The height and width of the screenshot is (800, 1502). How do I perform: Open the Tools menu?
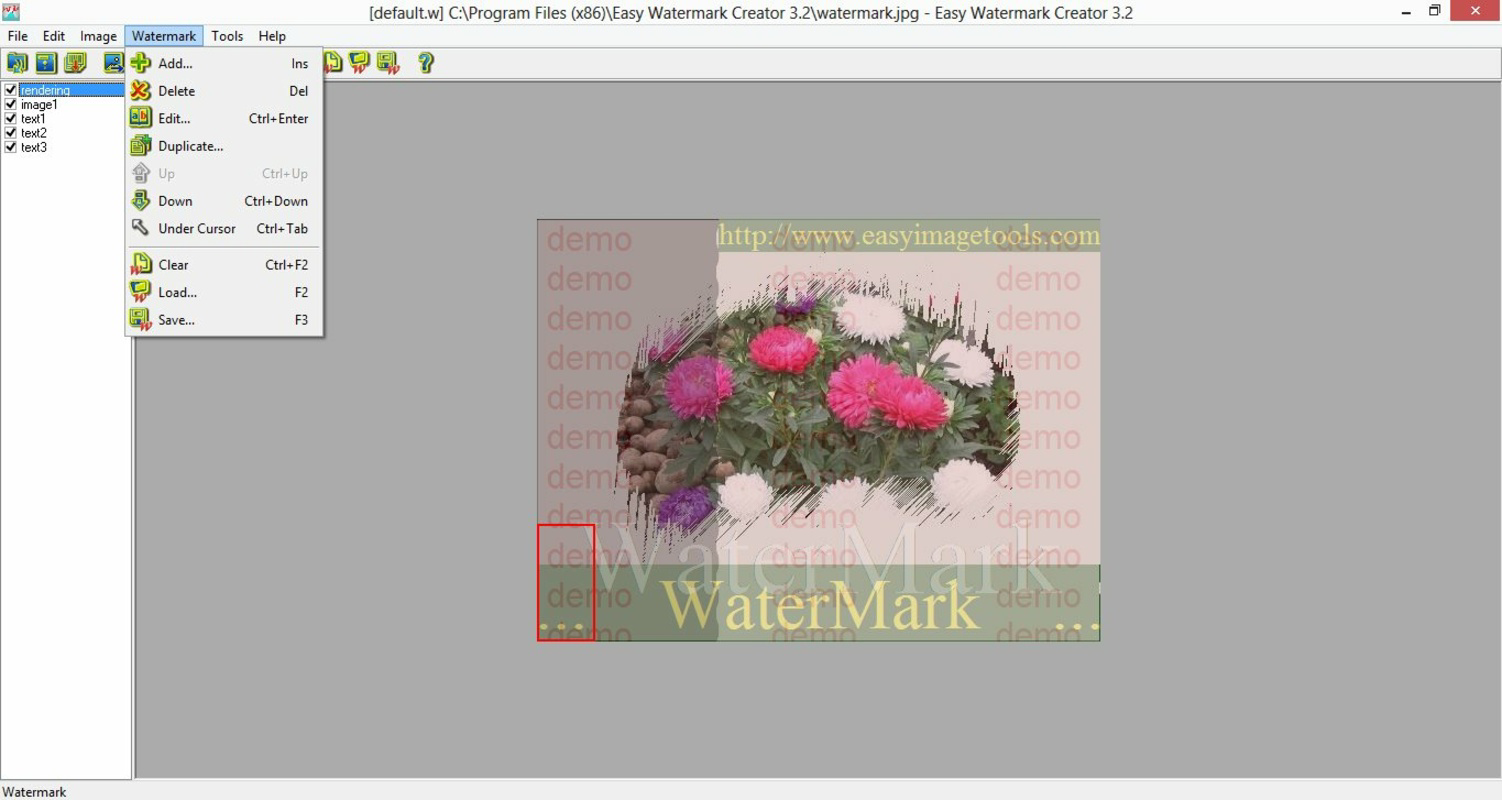[227, 36]
